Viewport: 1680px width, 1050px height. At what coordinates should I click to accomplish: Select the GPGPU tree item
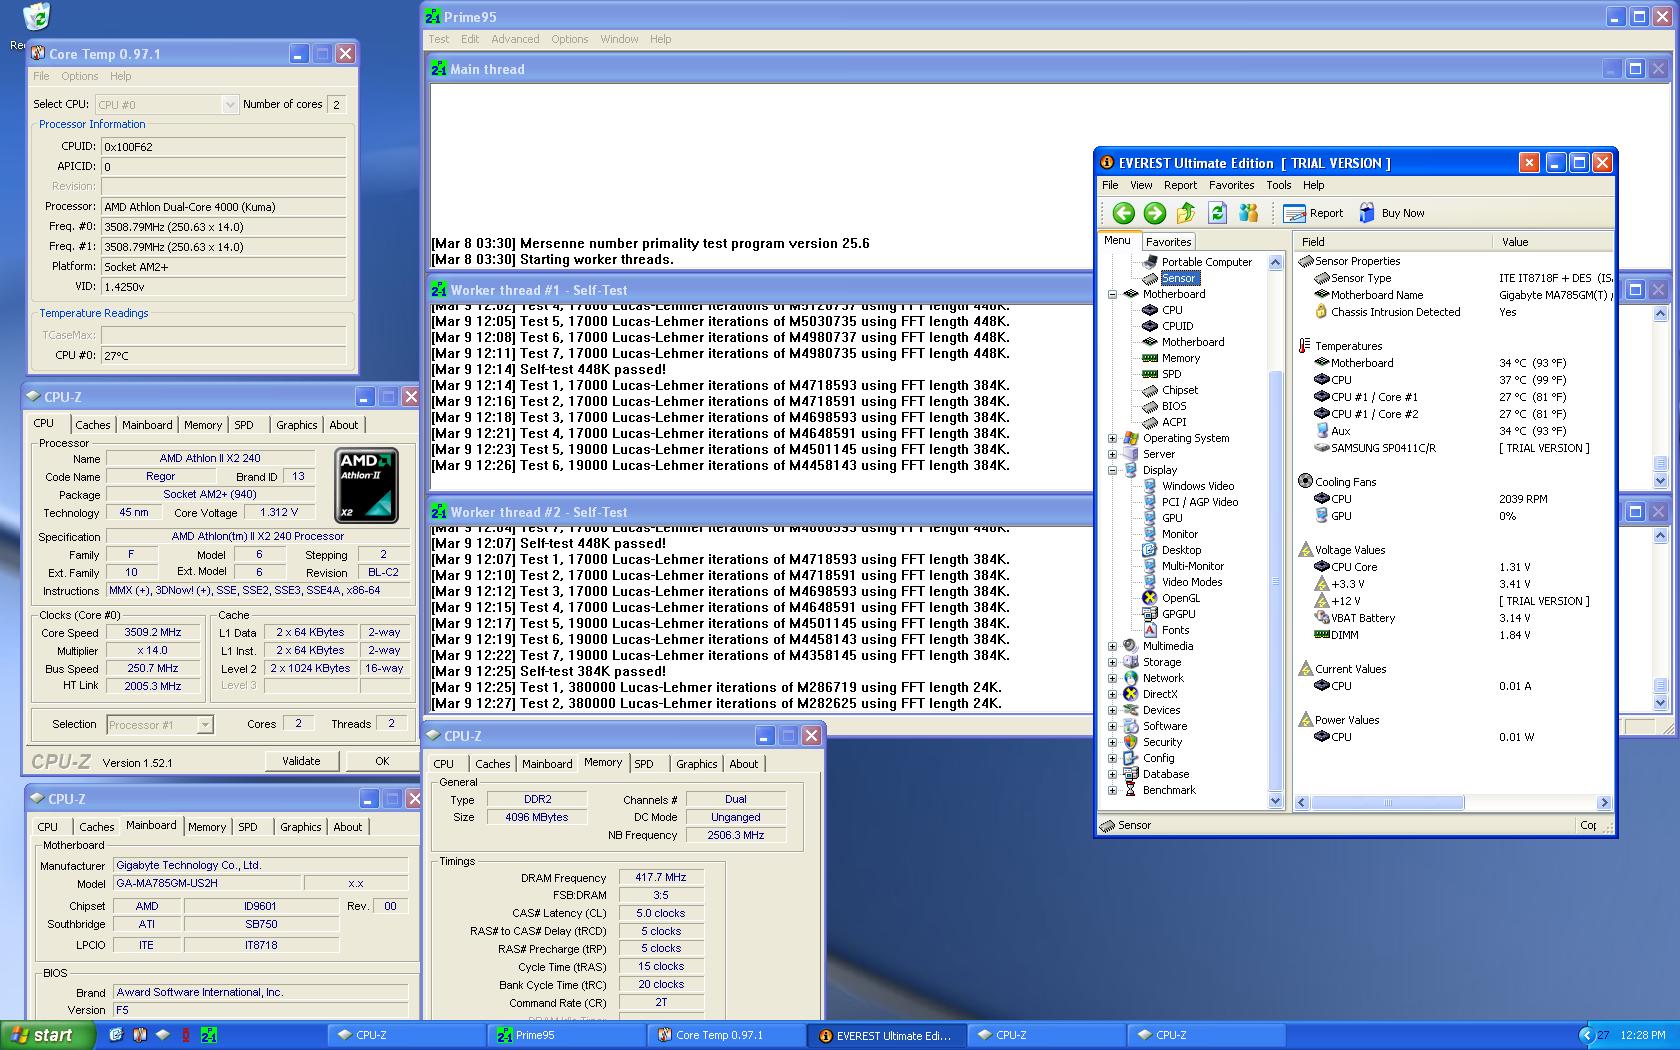pos(1178,614)
